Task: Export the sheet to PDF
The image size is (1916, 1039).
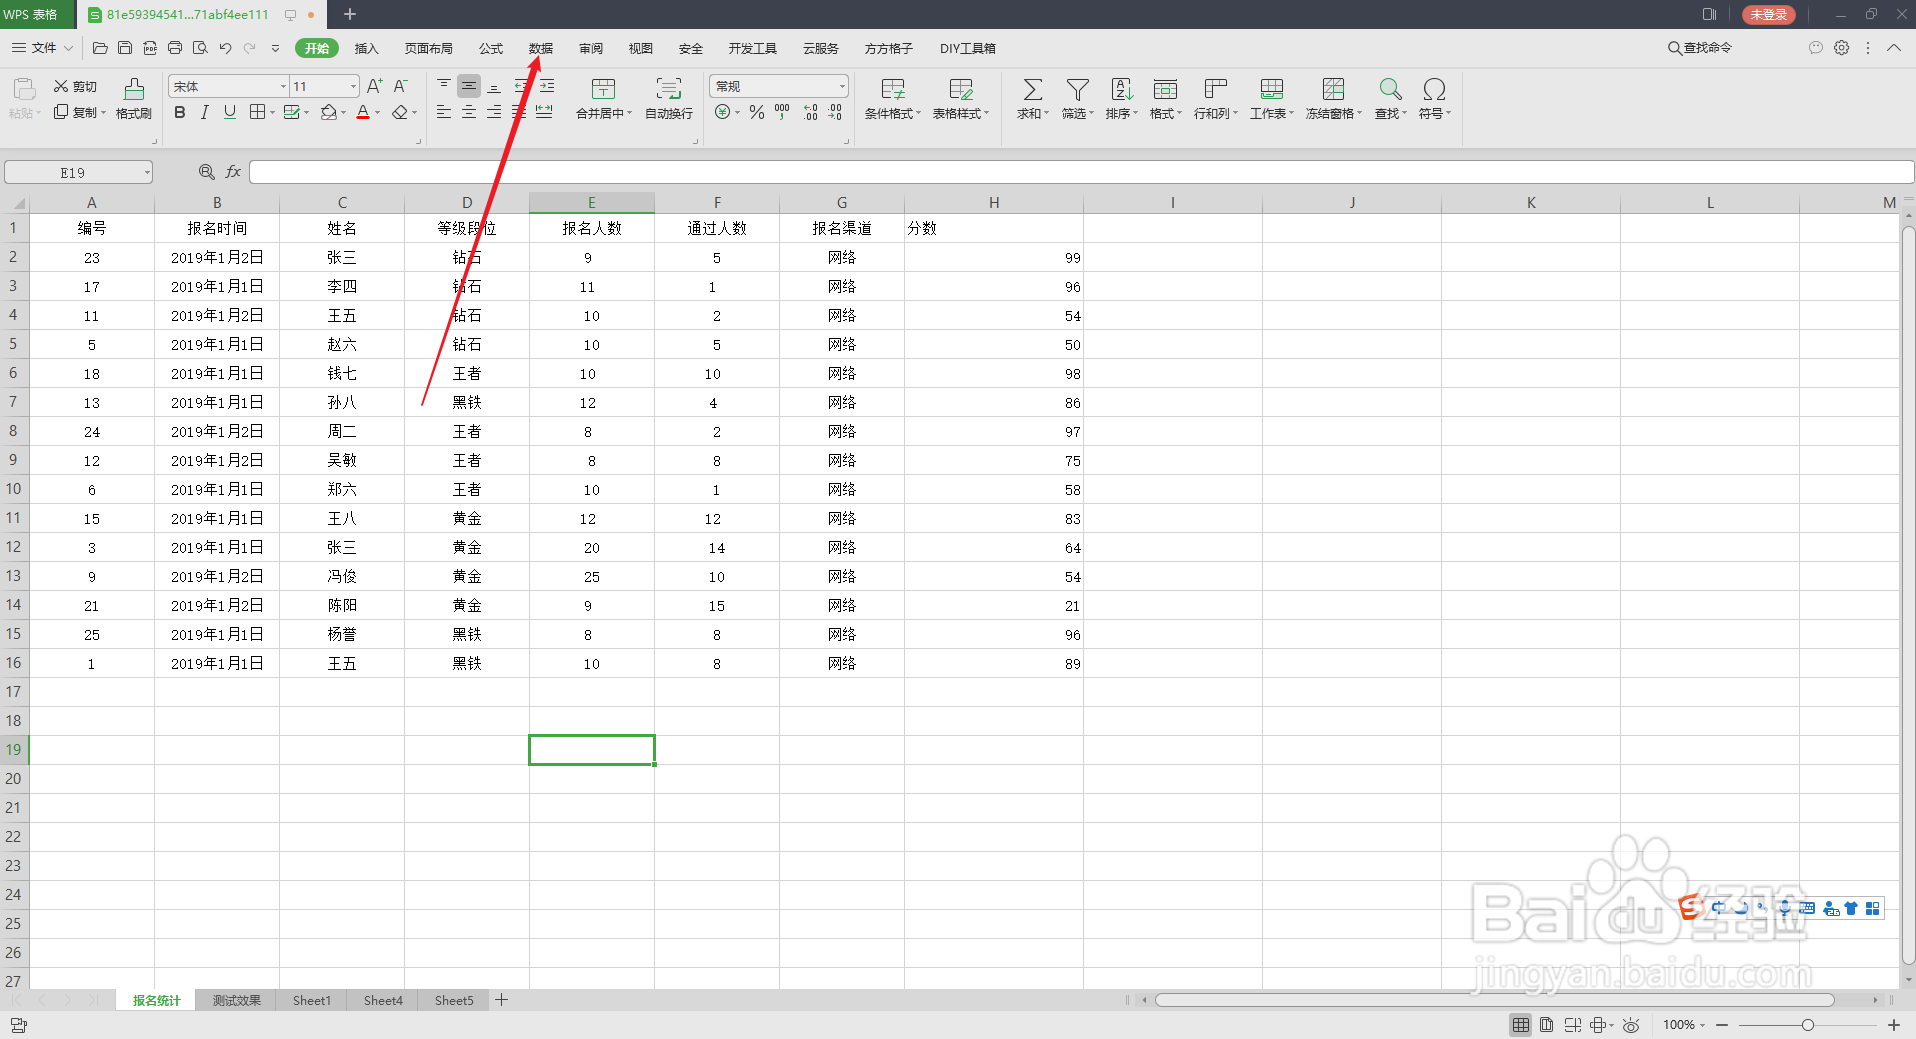Action: click(150, 48)
